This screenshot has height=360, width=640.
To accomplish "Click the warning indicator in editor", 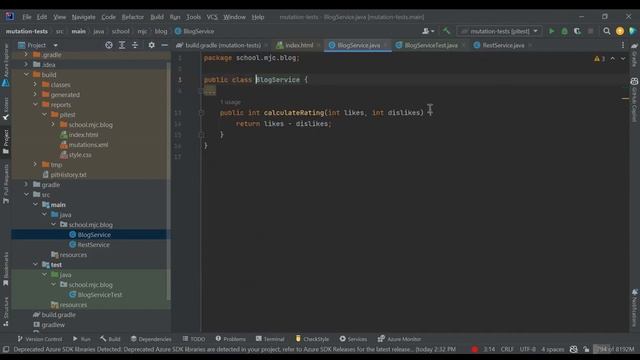I will 600,59.
